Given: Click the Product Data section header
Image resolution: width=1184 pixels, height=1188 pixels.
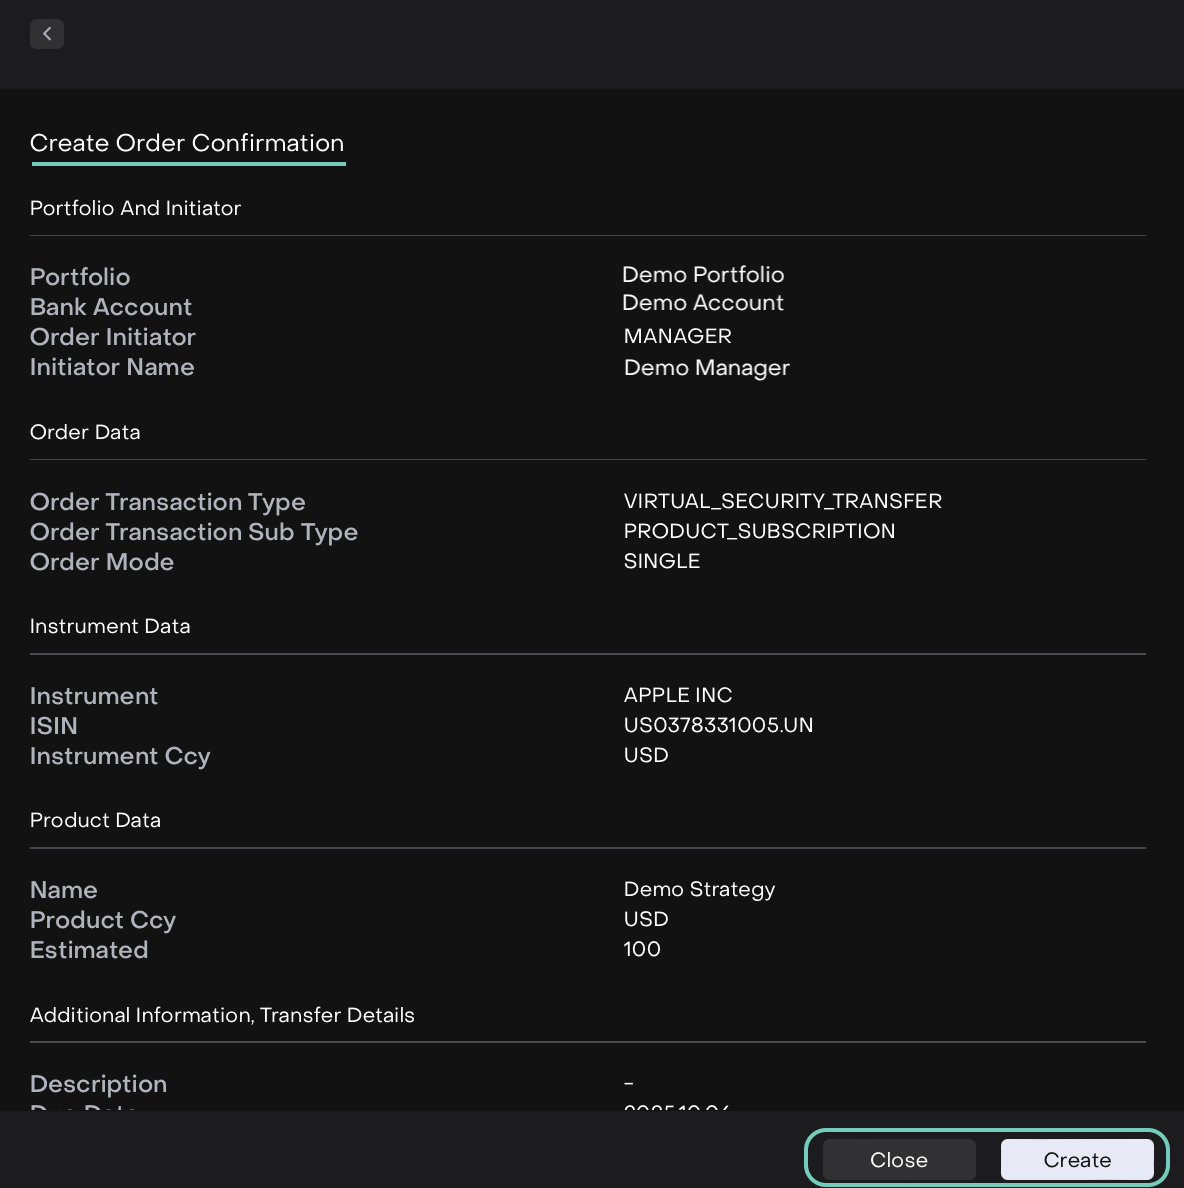Looking at the screenshot, I should pyautogui.click(x=95, y=820).
